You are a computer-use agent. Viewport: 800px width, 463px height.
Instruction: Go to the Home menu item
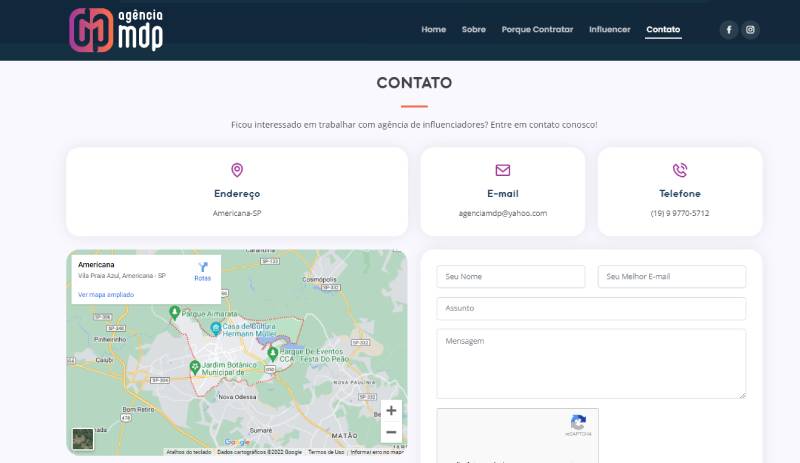tap(433, 30)
